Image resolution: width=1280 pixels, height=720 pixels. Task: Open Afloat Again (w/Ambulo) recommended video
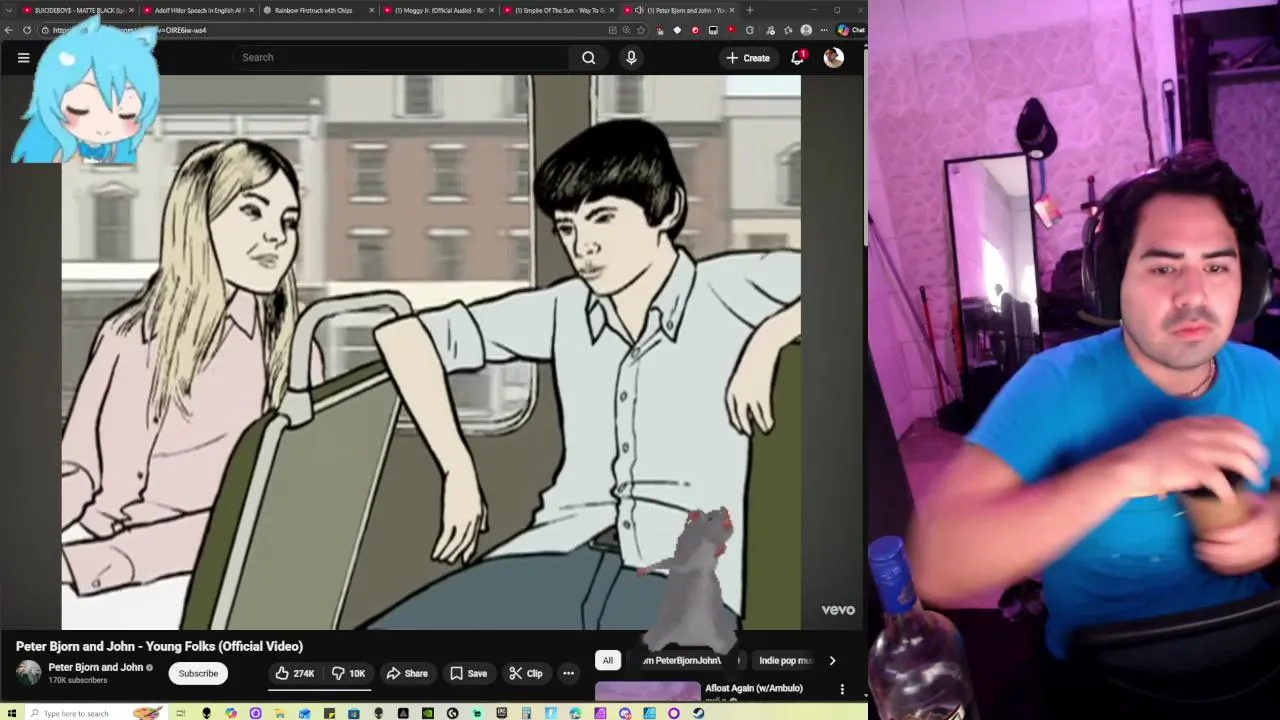(x=754, y=688)
